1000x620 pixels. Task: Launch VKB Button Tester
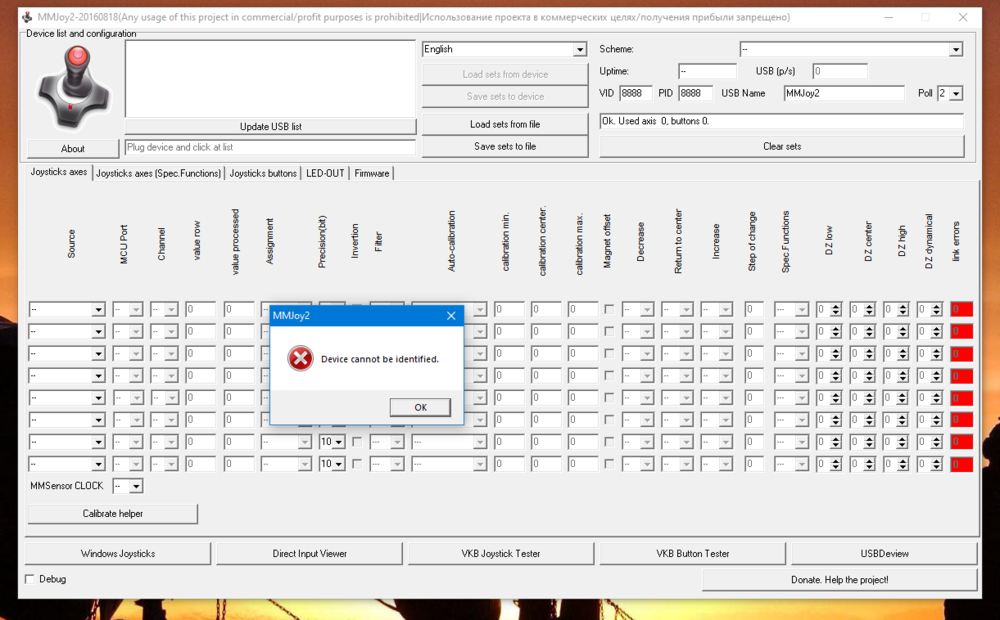(x=693, y=554)
